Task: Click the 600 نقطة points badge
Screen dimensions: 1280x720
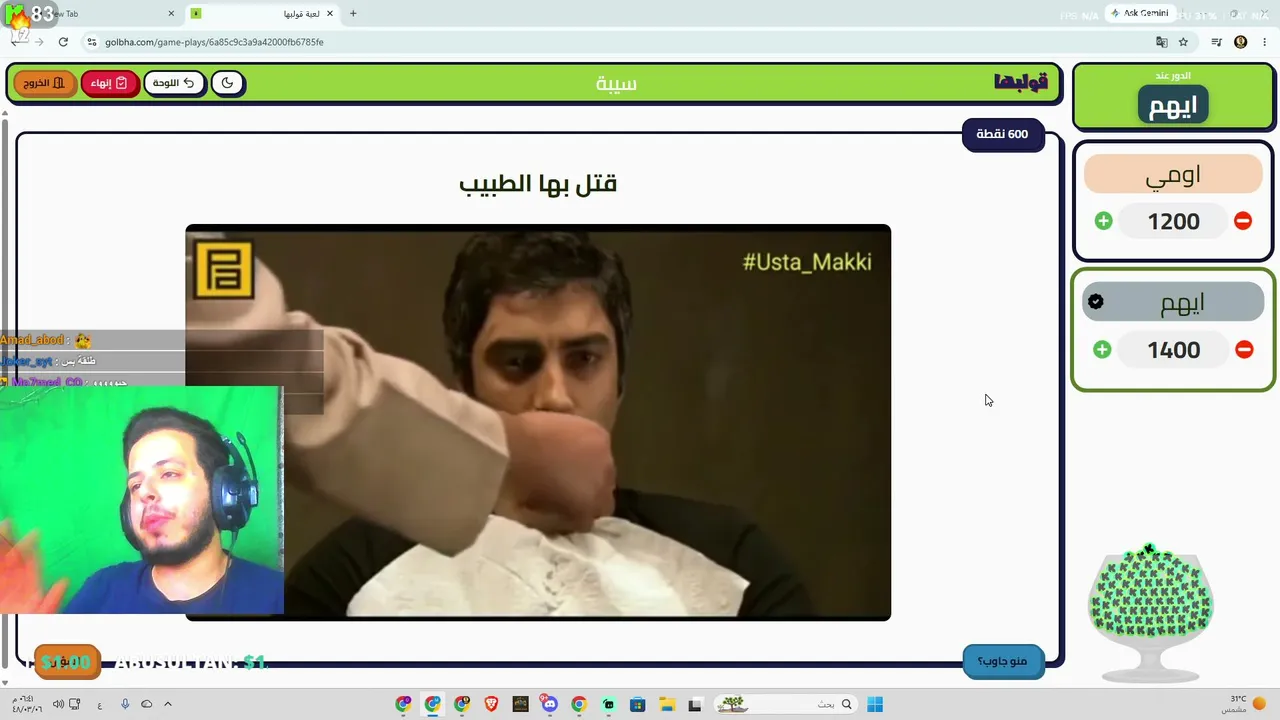Action: click(x=1002, y=134)
